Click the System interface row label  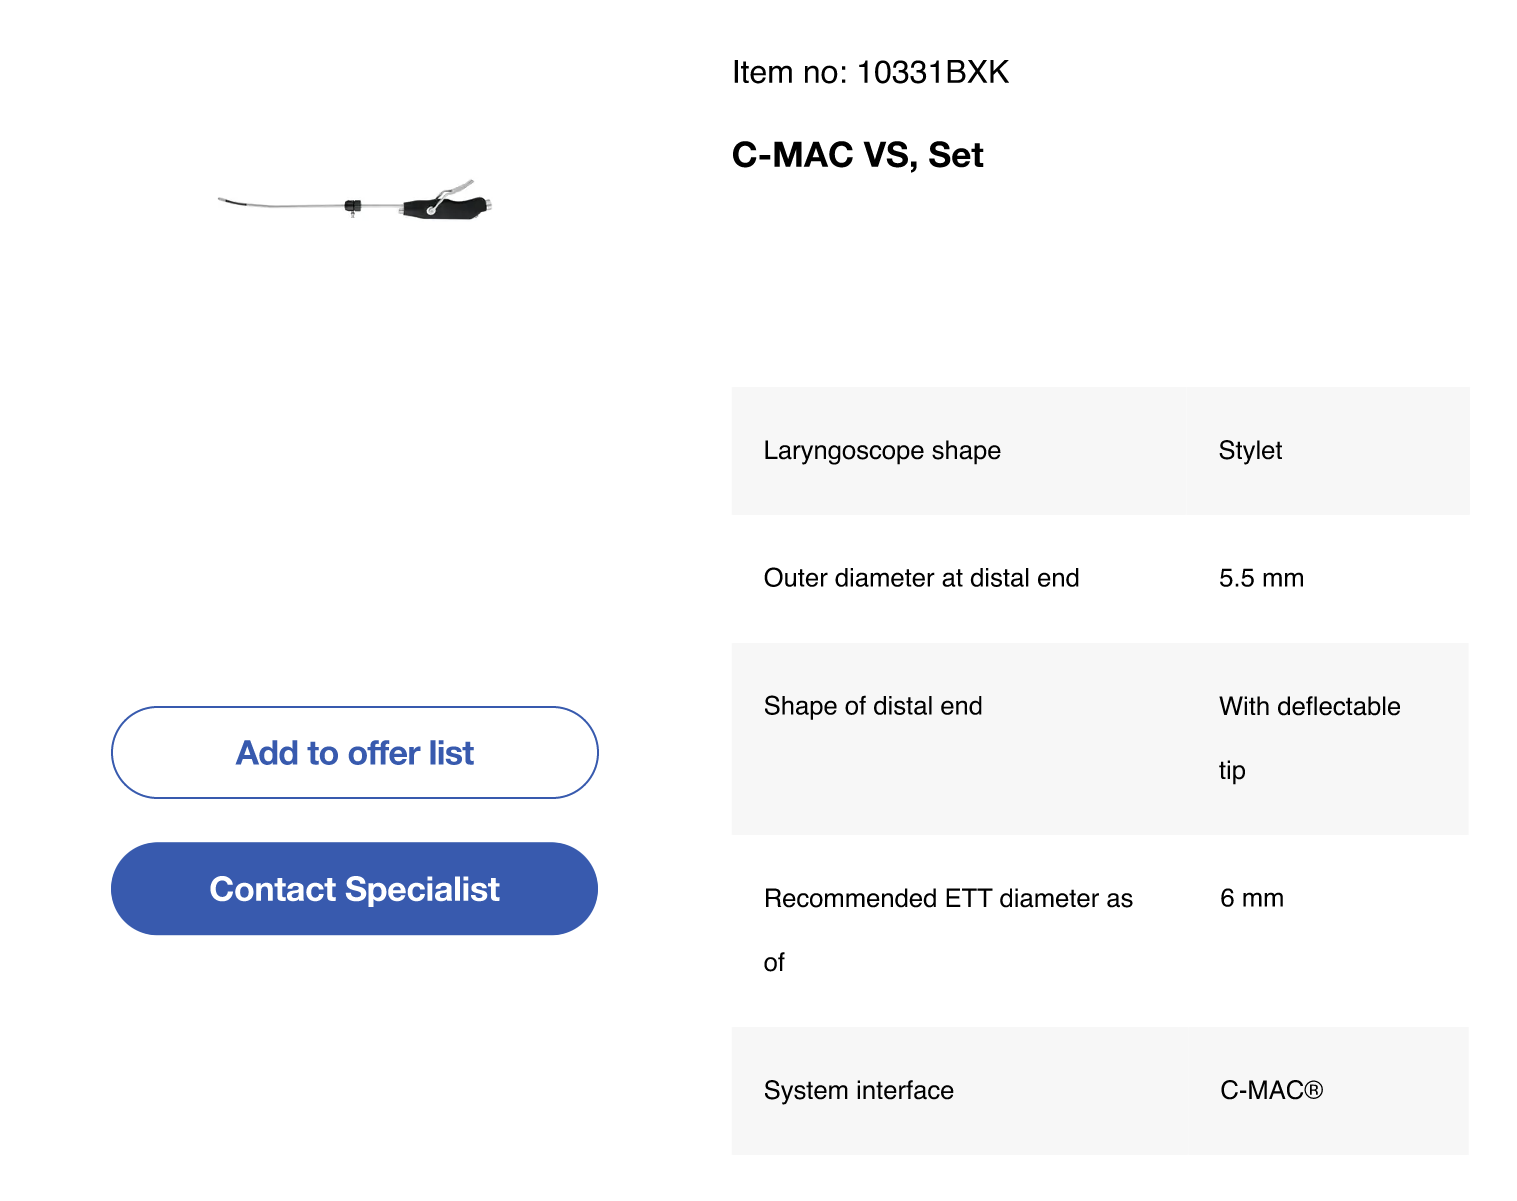tap(858, 1090)
